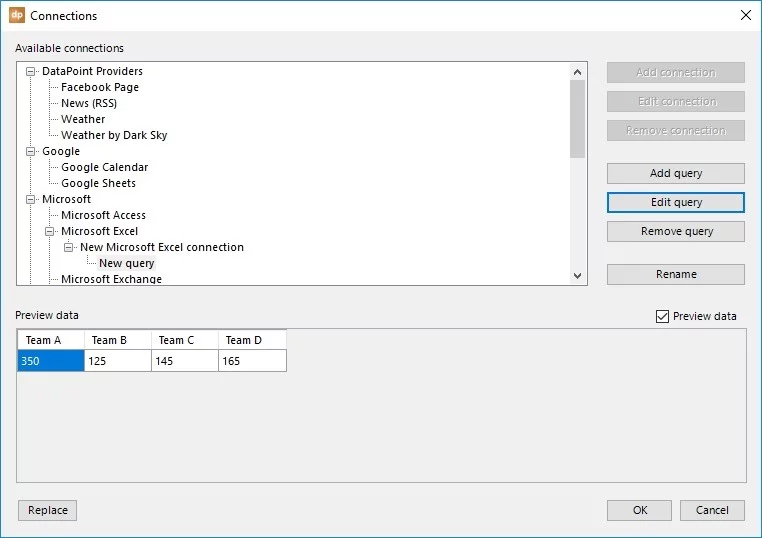
Task: Select the cell containing 145
Action: click(x=184, y=361)
